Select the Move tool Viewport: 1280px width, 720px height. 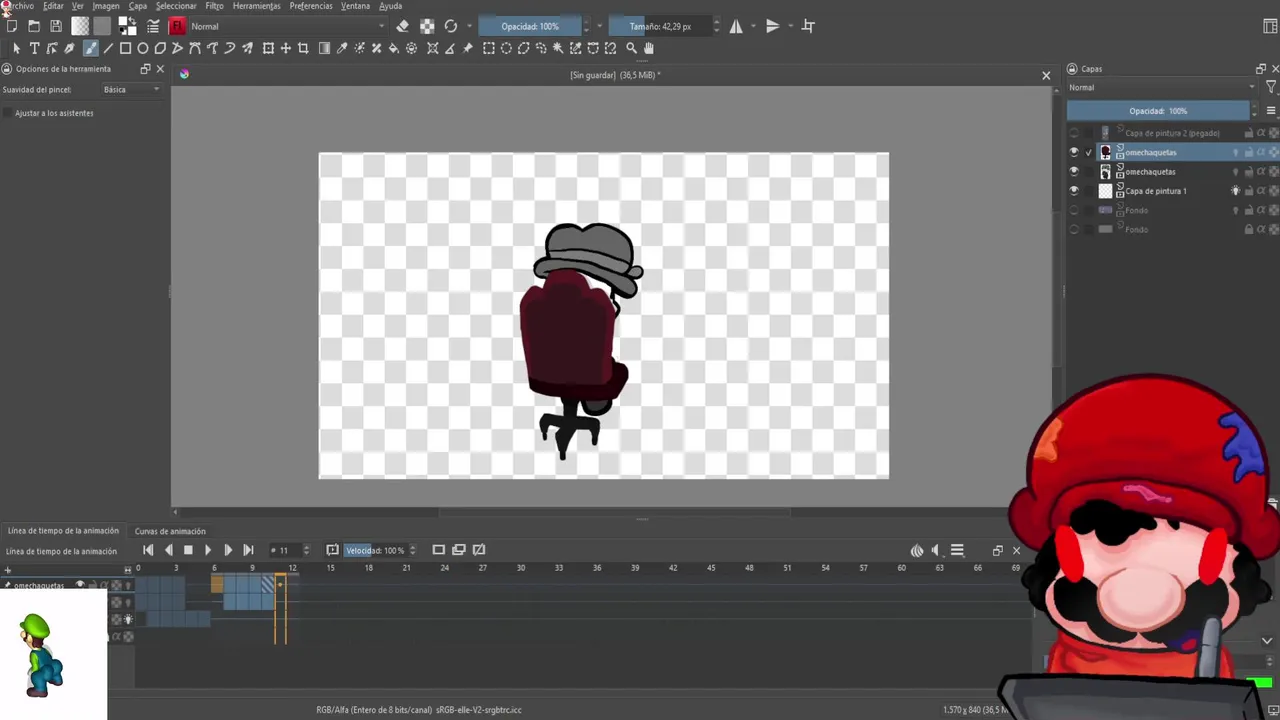pos(285,48)
